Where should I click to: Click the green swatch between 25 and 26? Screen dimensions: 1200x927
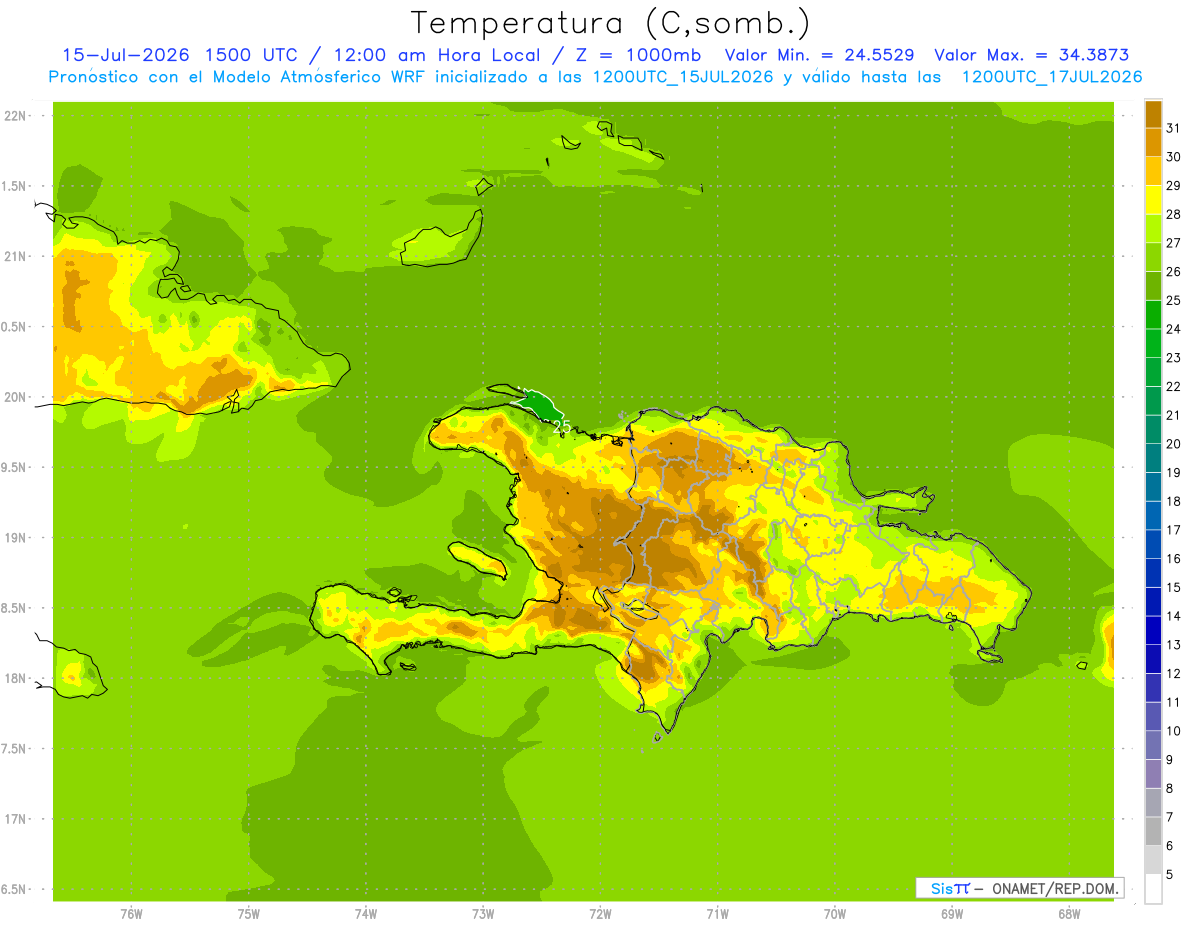(1153, 286)
